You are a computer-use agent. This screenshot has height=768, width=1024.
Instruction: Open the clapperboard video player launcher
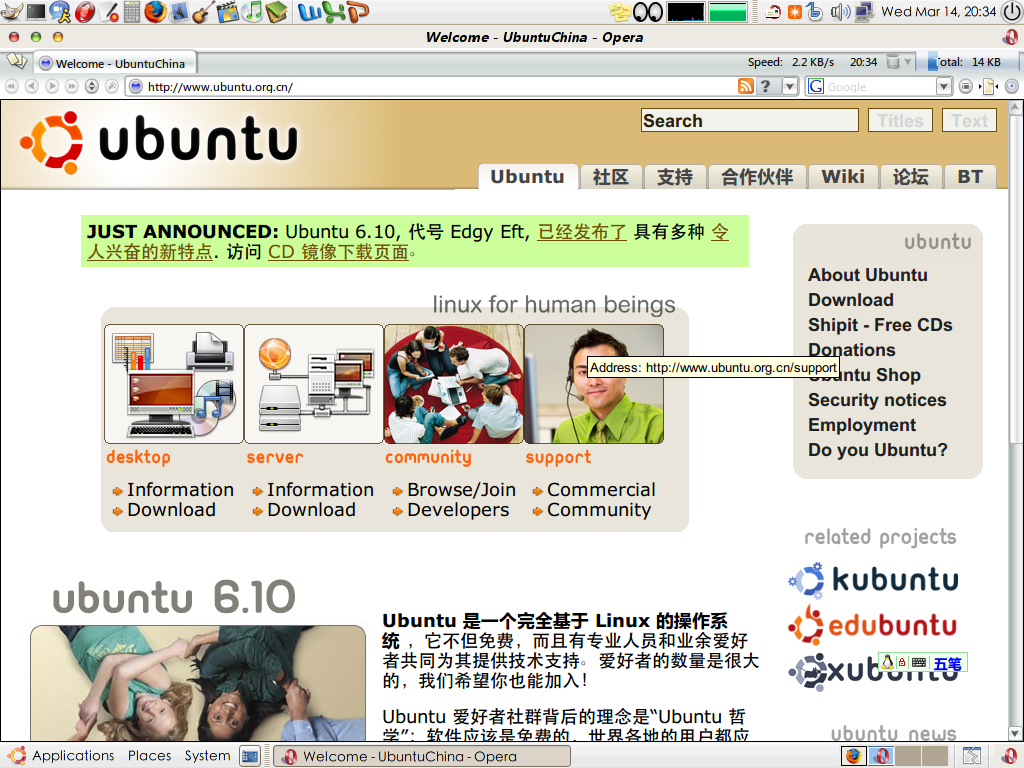click(x=227, y=11)
